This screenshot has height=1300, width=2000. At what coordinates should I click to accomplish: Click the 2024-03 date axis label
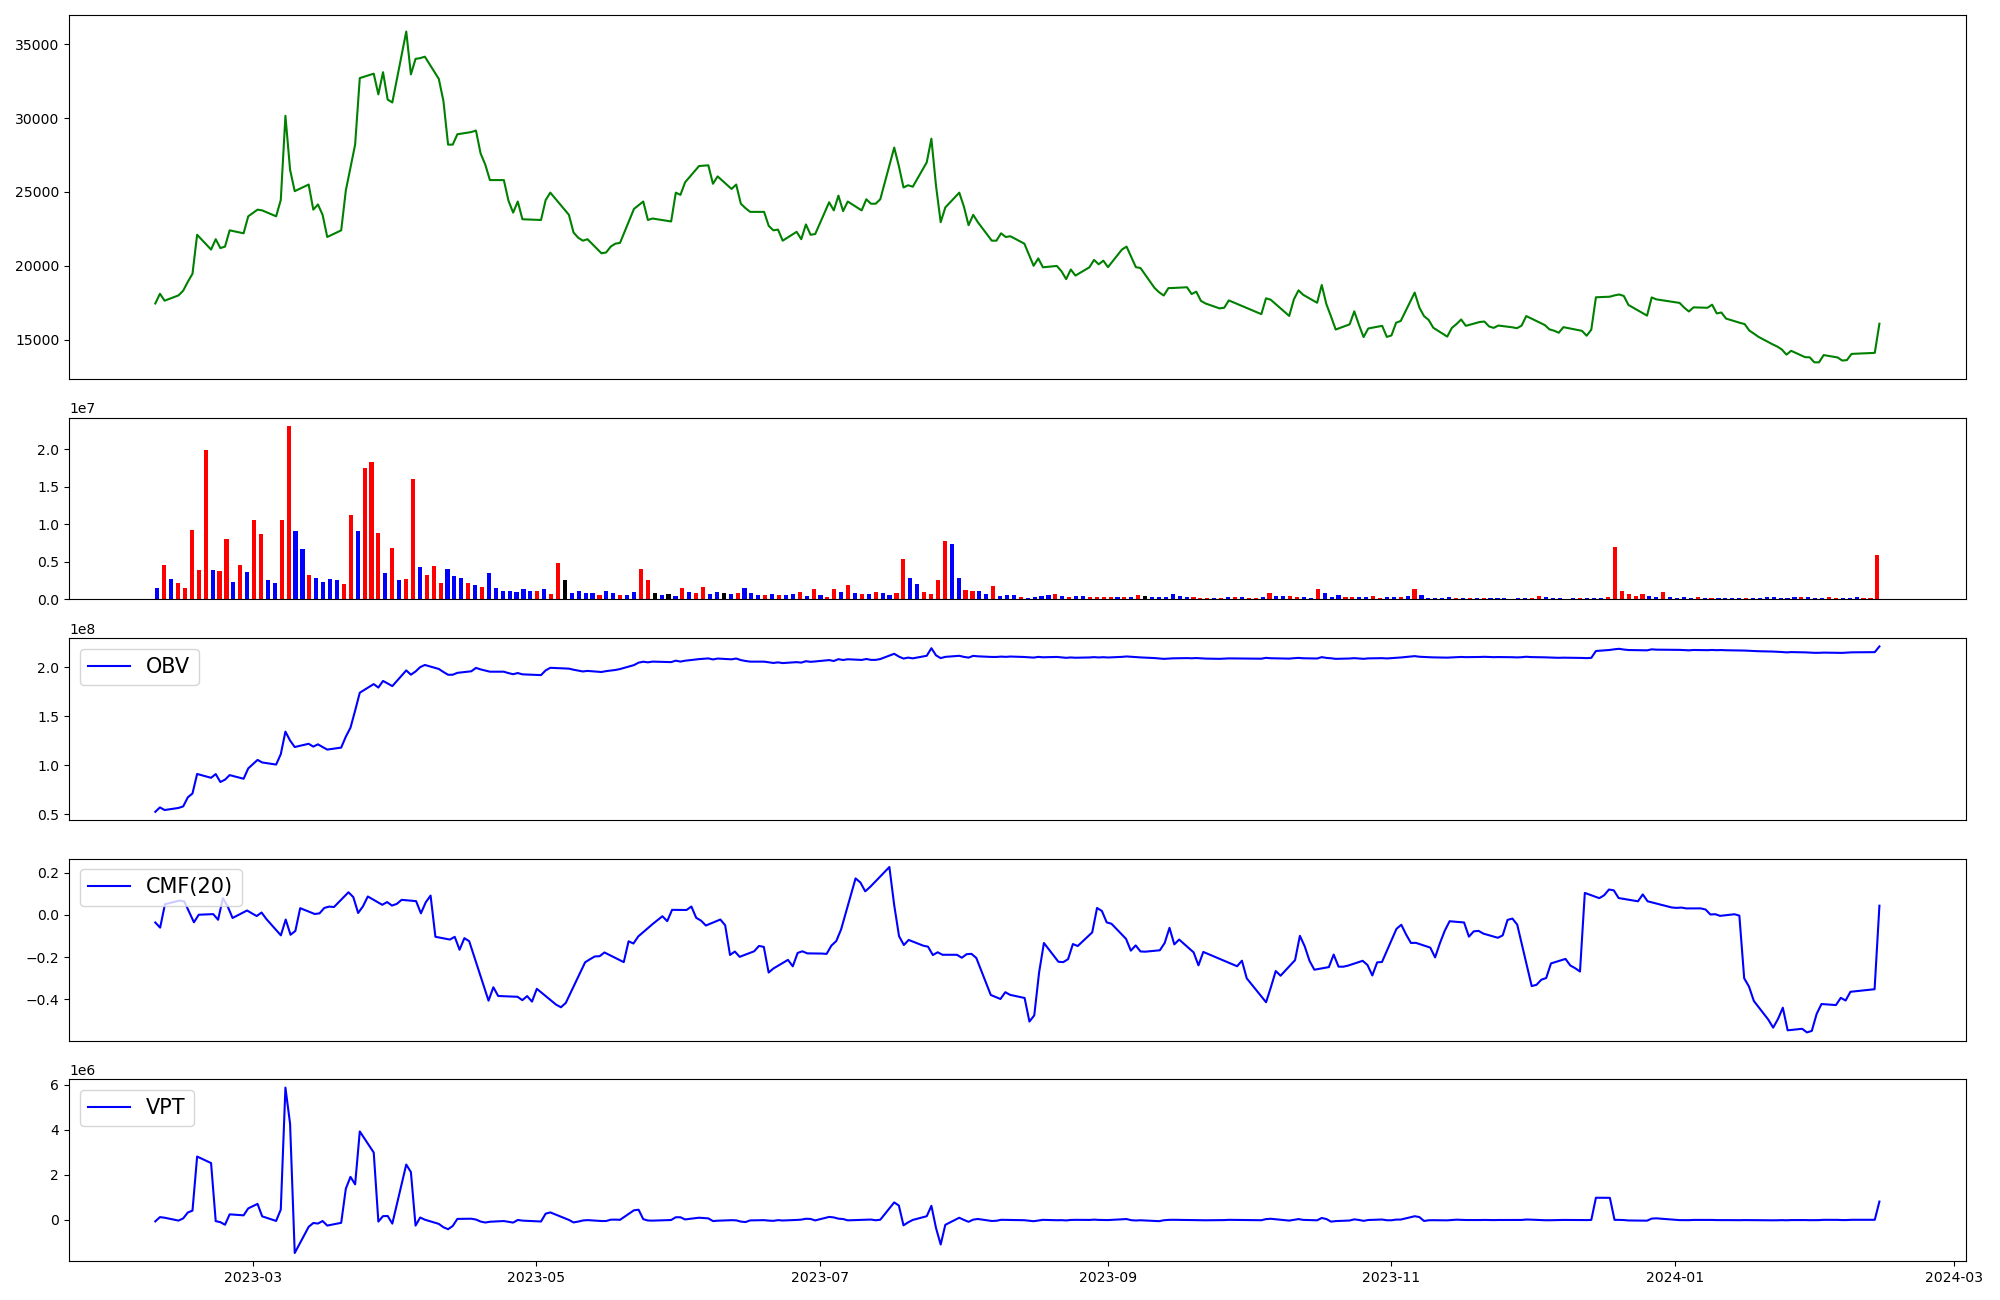(1954, 1277)
